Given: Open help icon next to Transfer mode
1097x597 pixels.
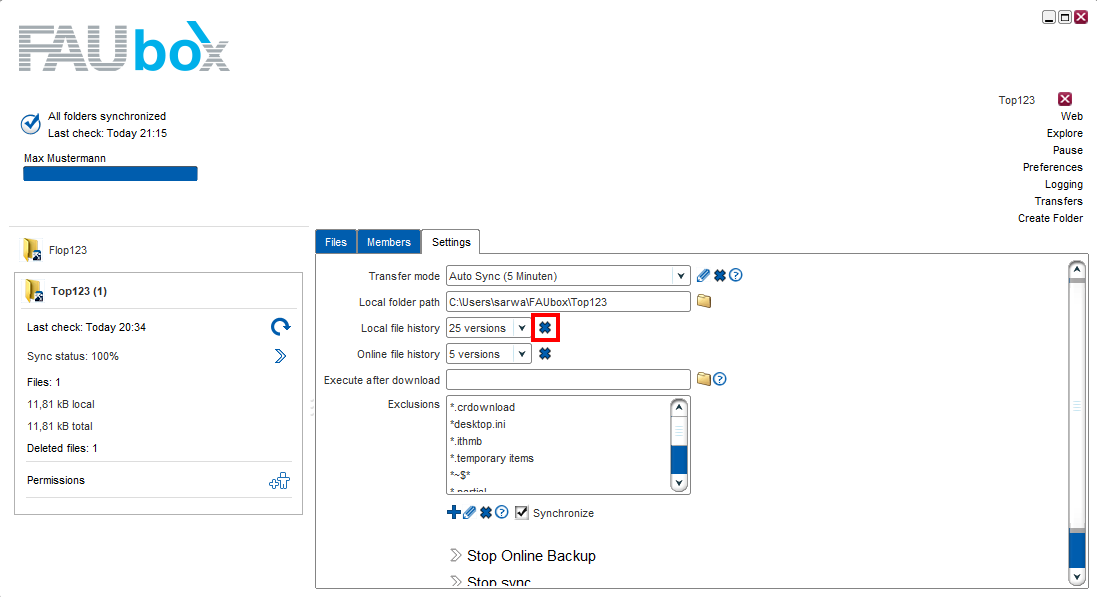Looking at the screenshot, I should [x=735, y=275].
